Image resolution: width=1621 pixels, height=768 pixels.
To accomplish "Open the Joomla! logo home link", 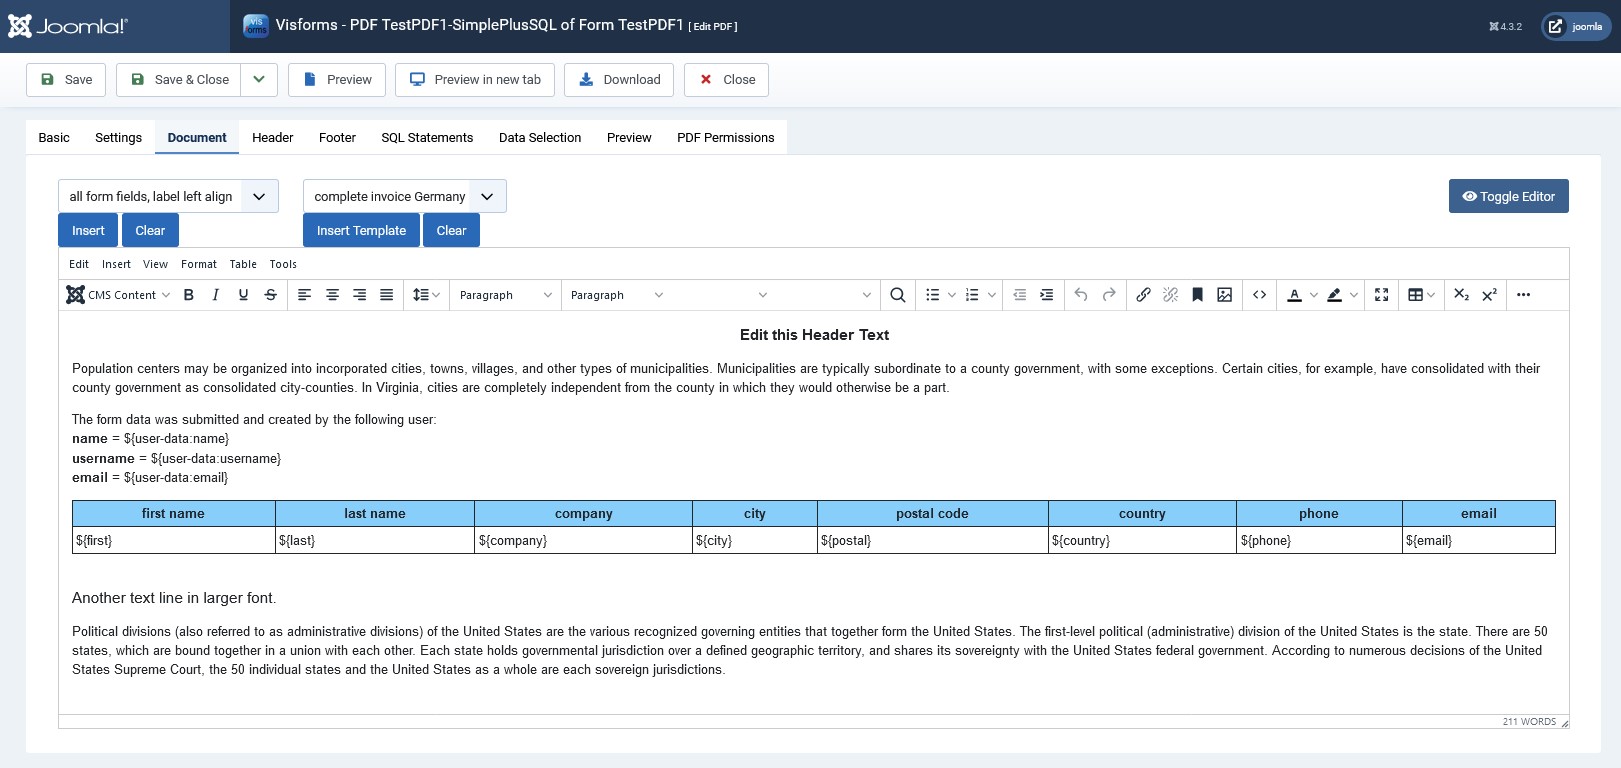I will [68, 26].
